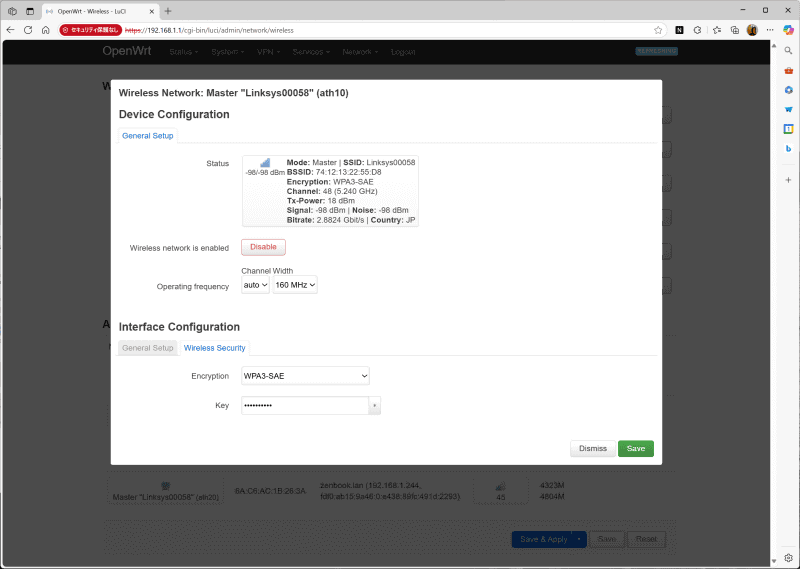800x569 pixels.
Task: Open sidebar Bing icon
Action: click(788, 149)
